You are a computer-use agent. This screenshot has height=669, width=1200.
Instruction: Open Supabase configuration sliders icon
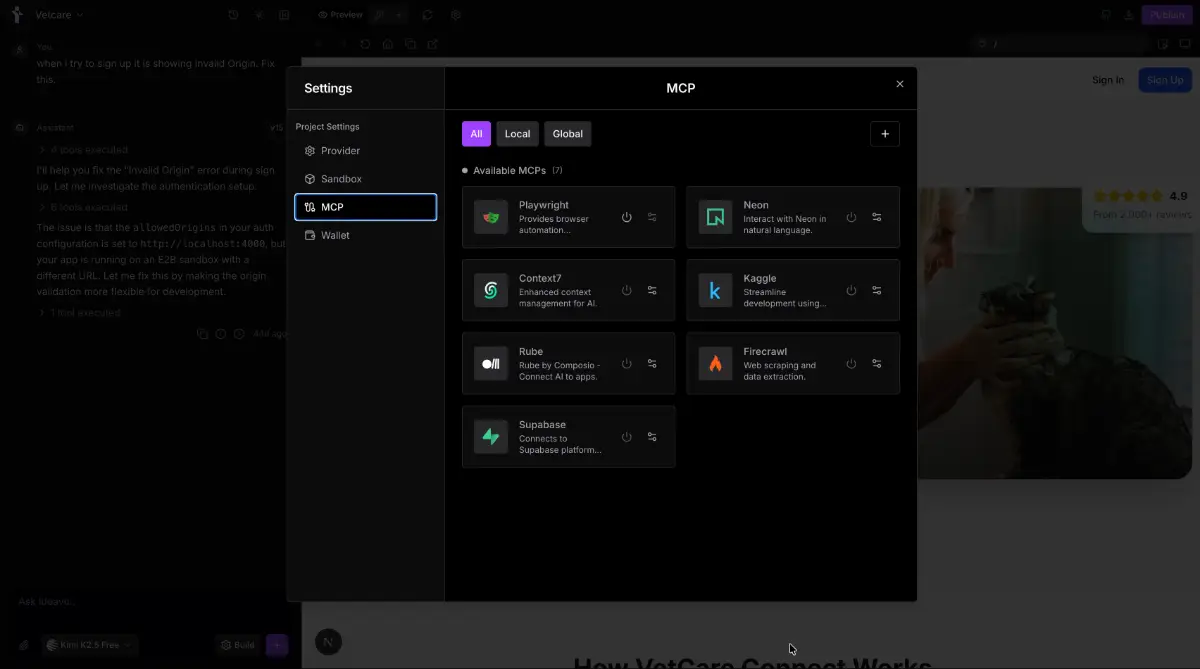click(652, 436)
